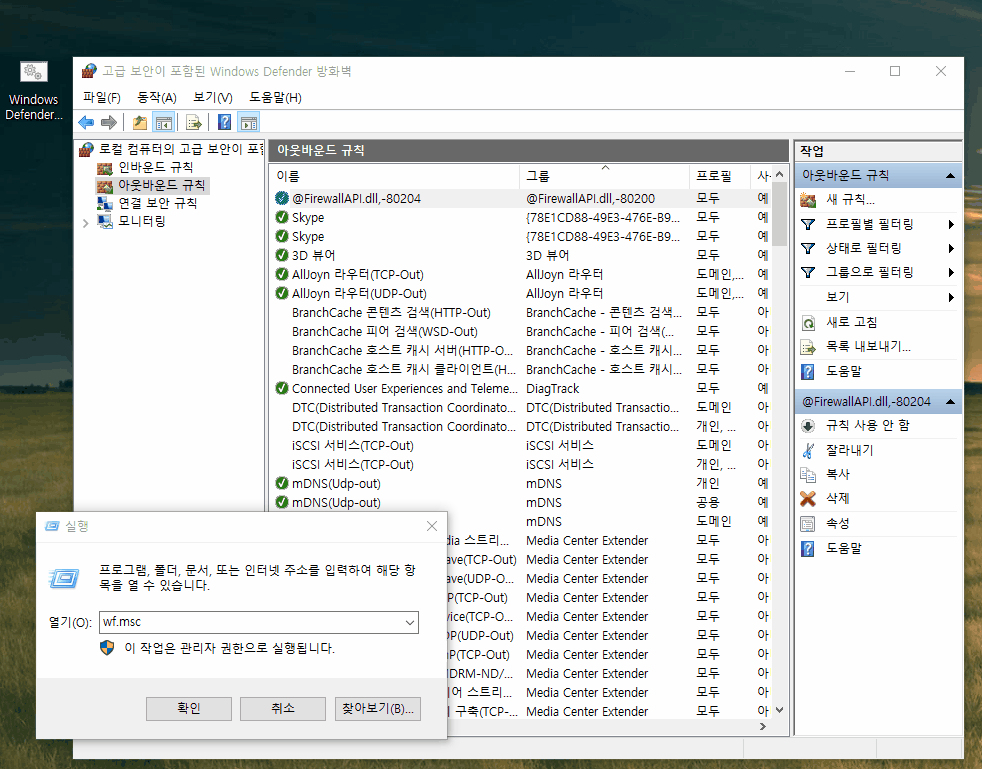The height and width of the screenshot is (769, 982).
Task: Click the 삭제 action label
Action: coord(838,498)
